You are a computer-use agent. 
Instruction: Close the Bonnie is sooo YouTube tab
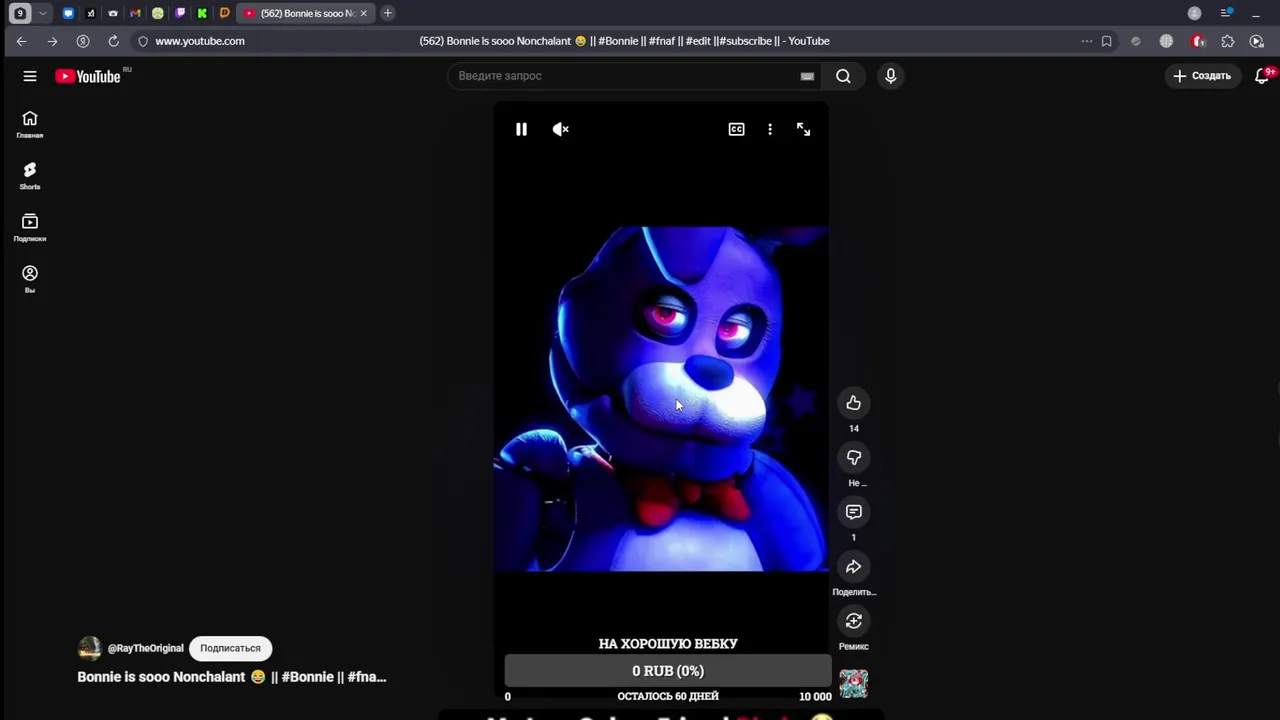pos(364,13)
